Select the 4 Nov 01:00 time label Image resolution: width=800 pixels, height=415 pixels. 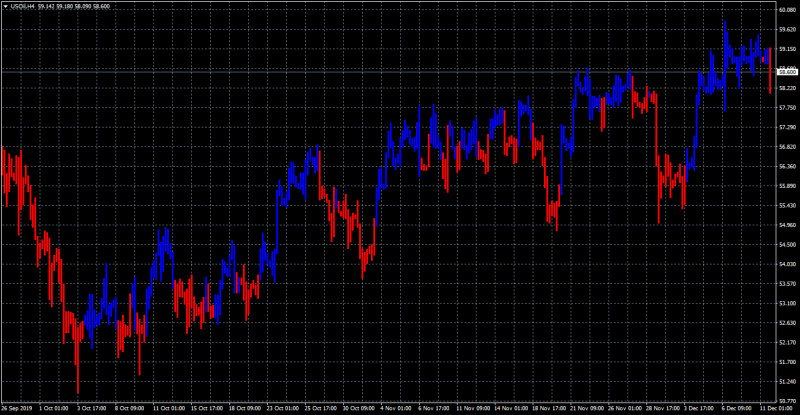coord(396,408)
